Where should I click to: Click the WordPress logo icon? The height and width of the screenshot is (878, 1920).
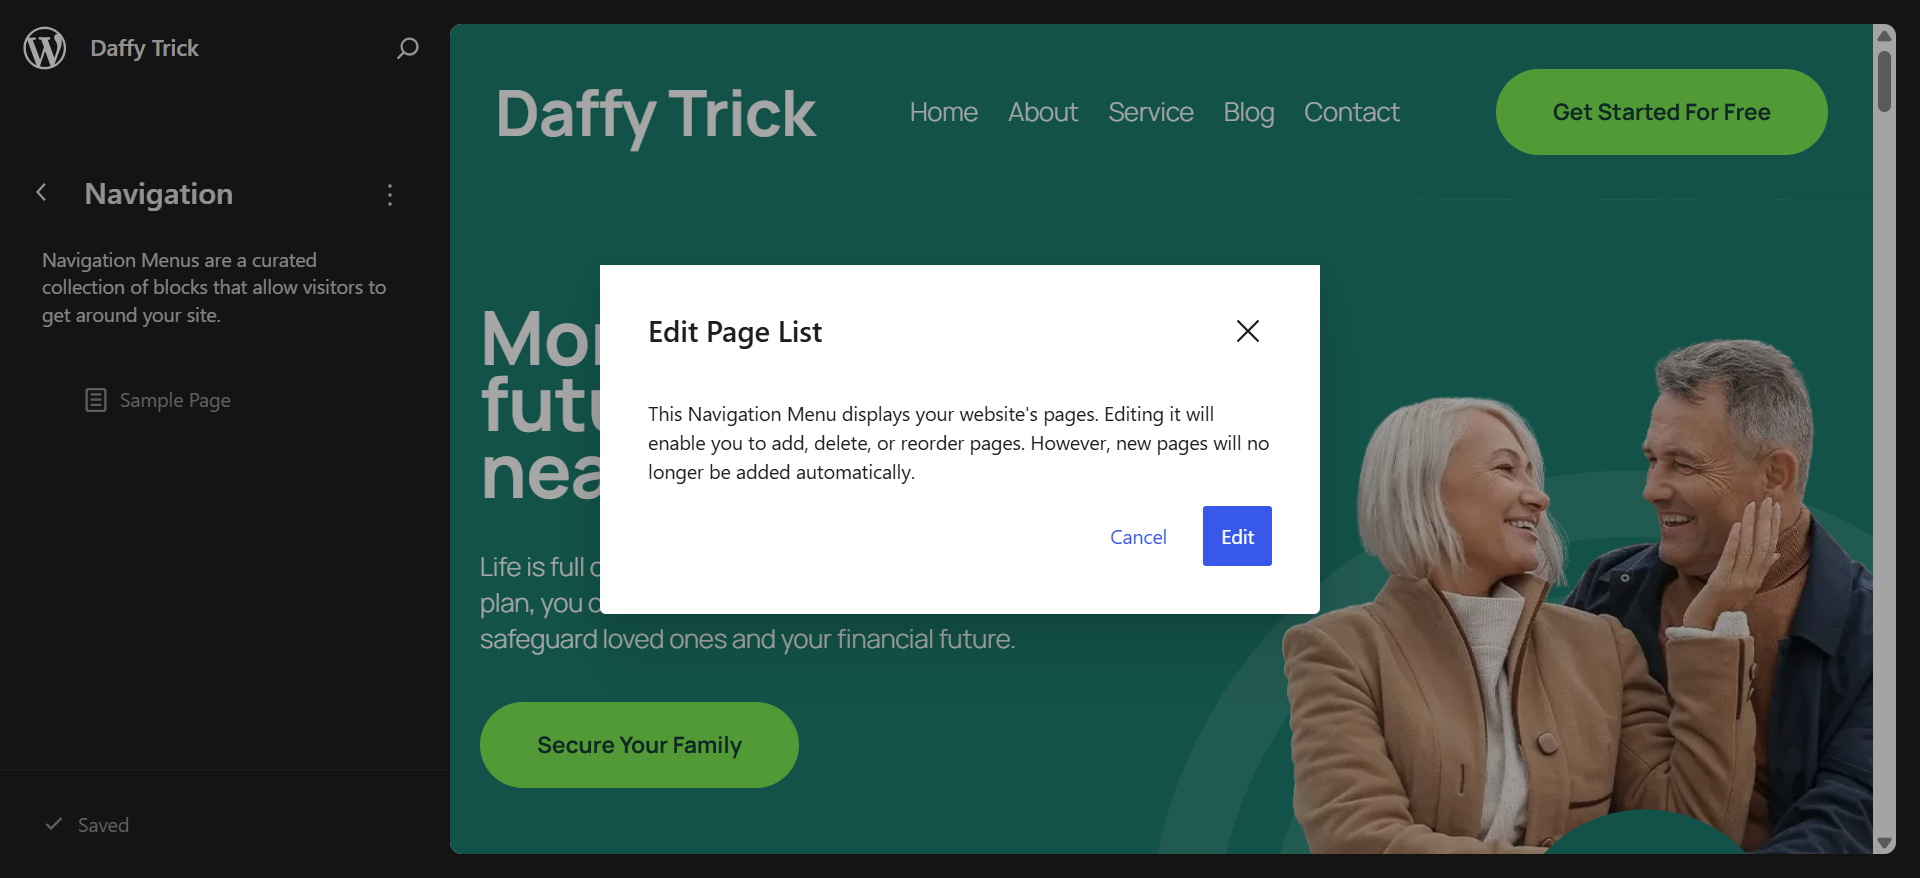(x=45, y=48)
